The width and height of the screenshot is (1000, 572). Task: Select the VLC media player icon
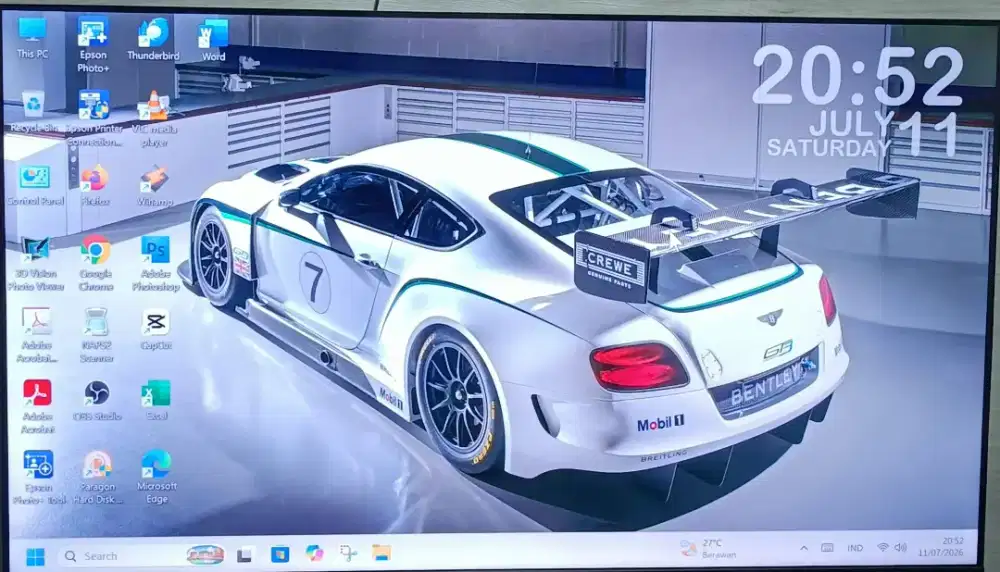click(x=154, y=119)
